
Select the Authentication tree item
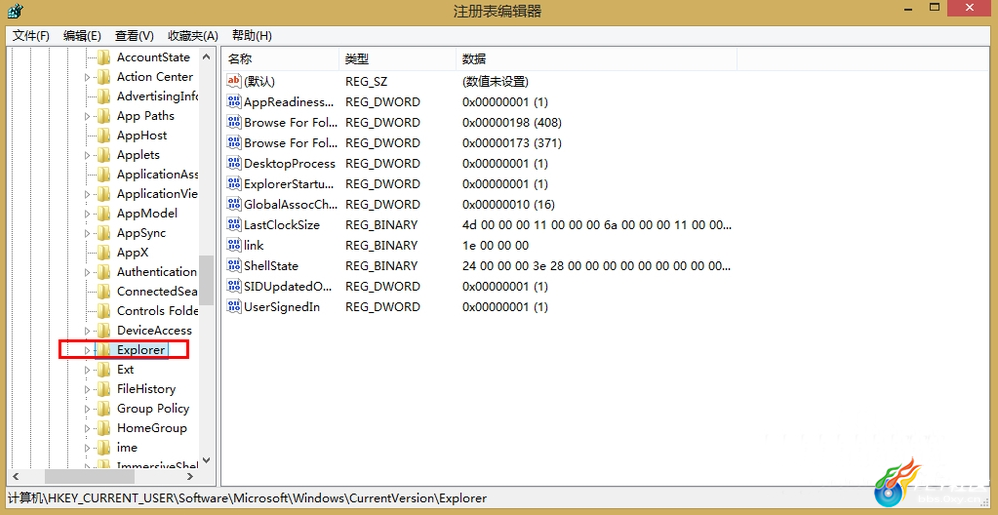tap(157, 272)
